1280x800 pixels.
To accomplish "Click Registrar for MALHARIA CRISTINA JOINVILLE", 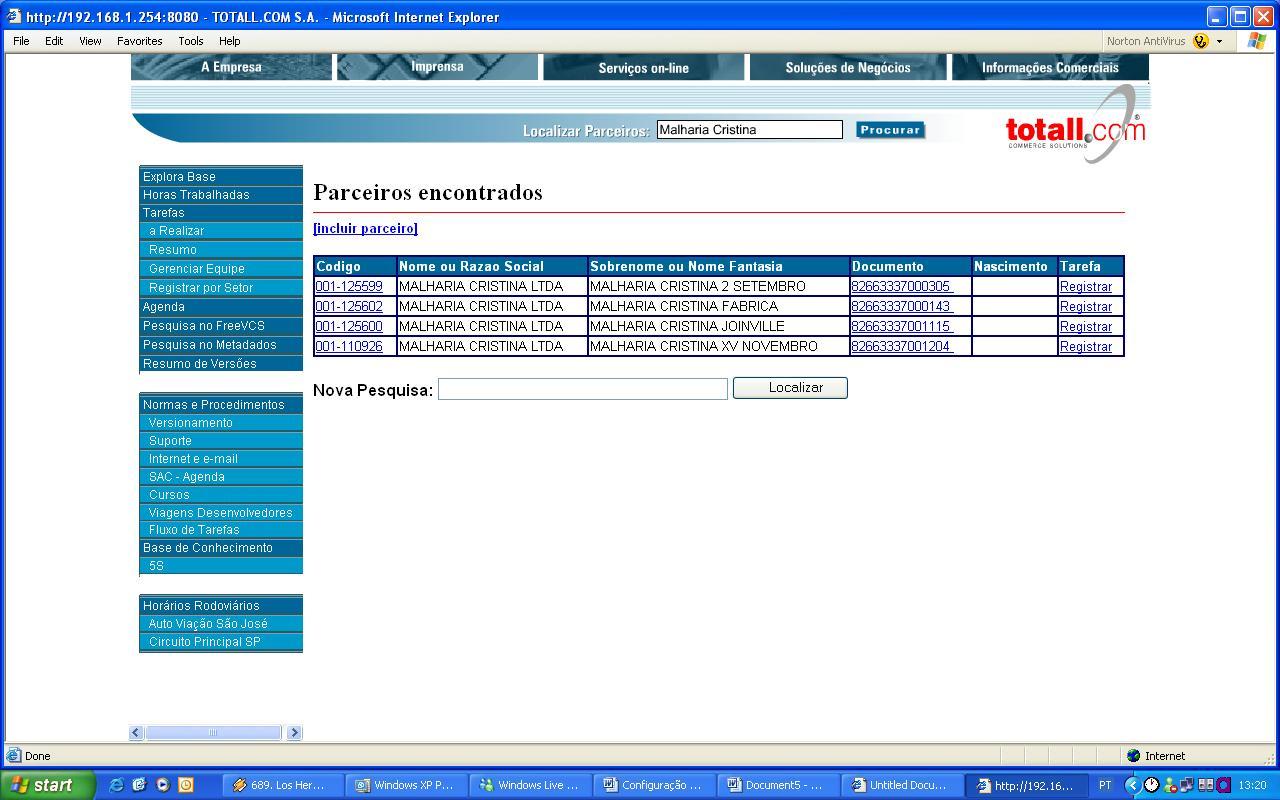I will tap(1085, 326).
